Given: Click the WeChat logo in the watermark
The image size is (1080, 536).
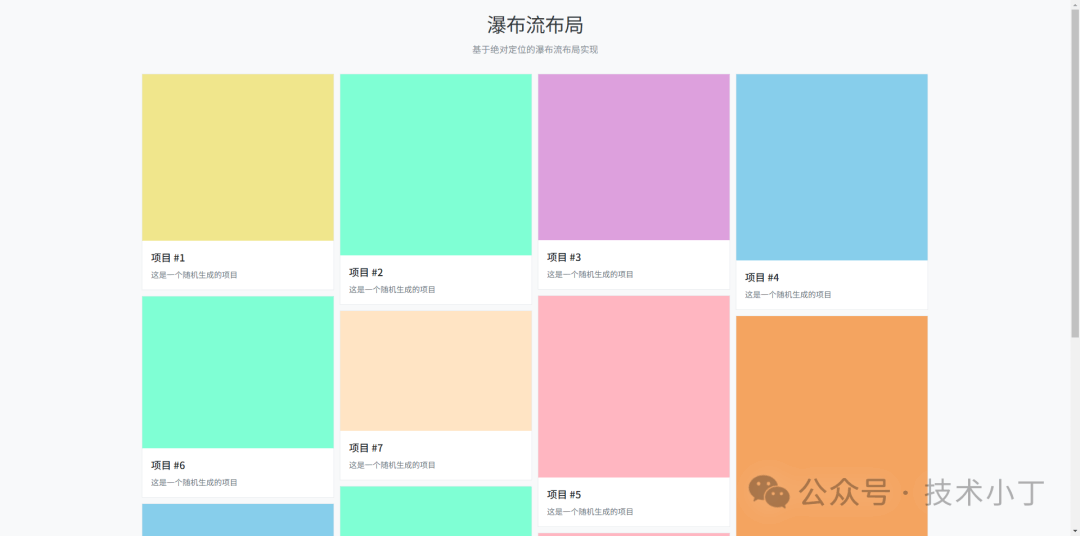Looking at the screenshot, I should pos(769,491).
